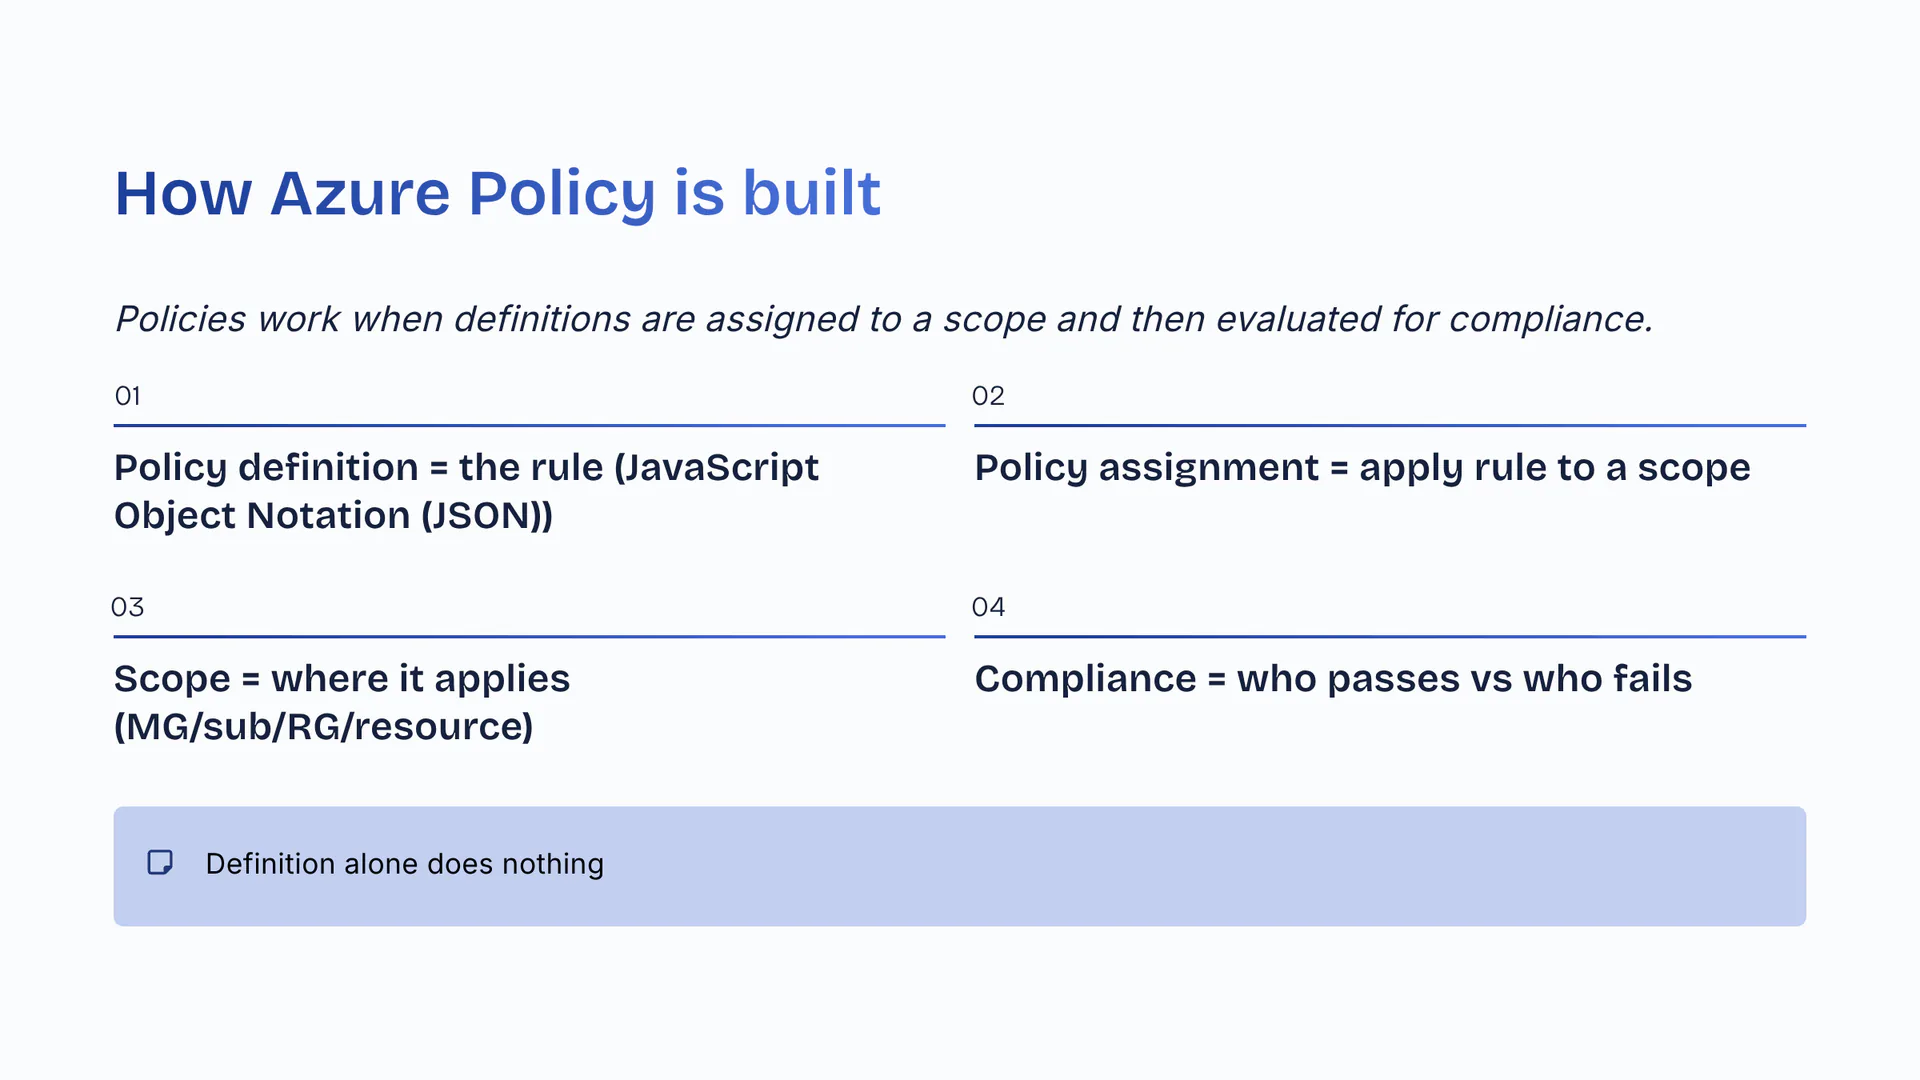Screen dimensions: 1920x1080
Task: Select the 'Policy definition = the rule' heading
Action: [x=466, y=468]
